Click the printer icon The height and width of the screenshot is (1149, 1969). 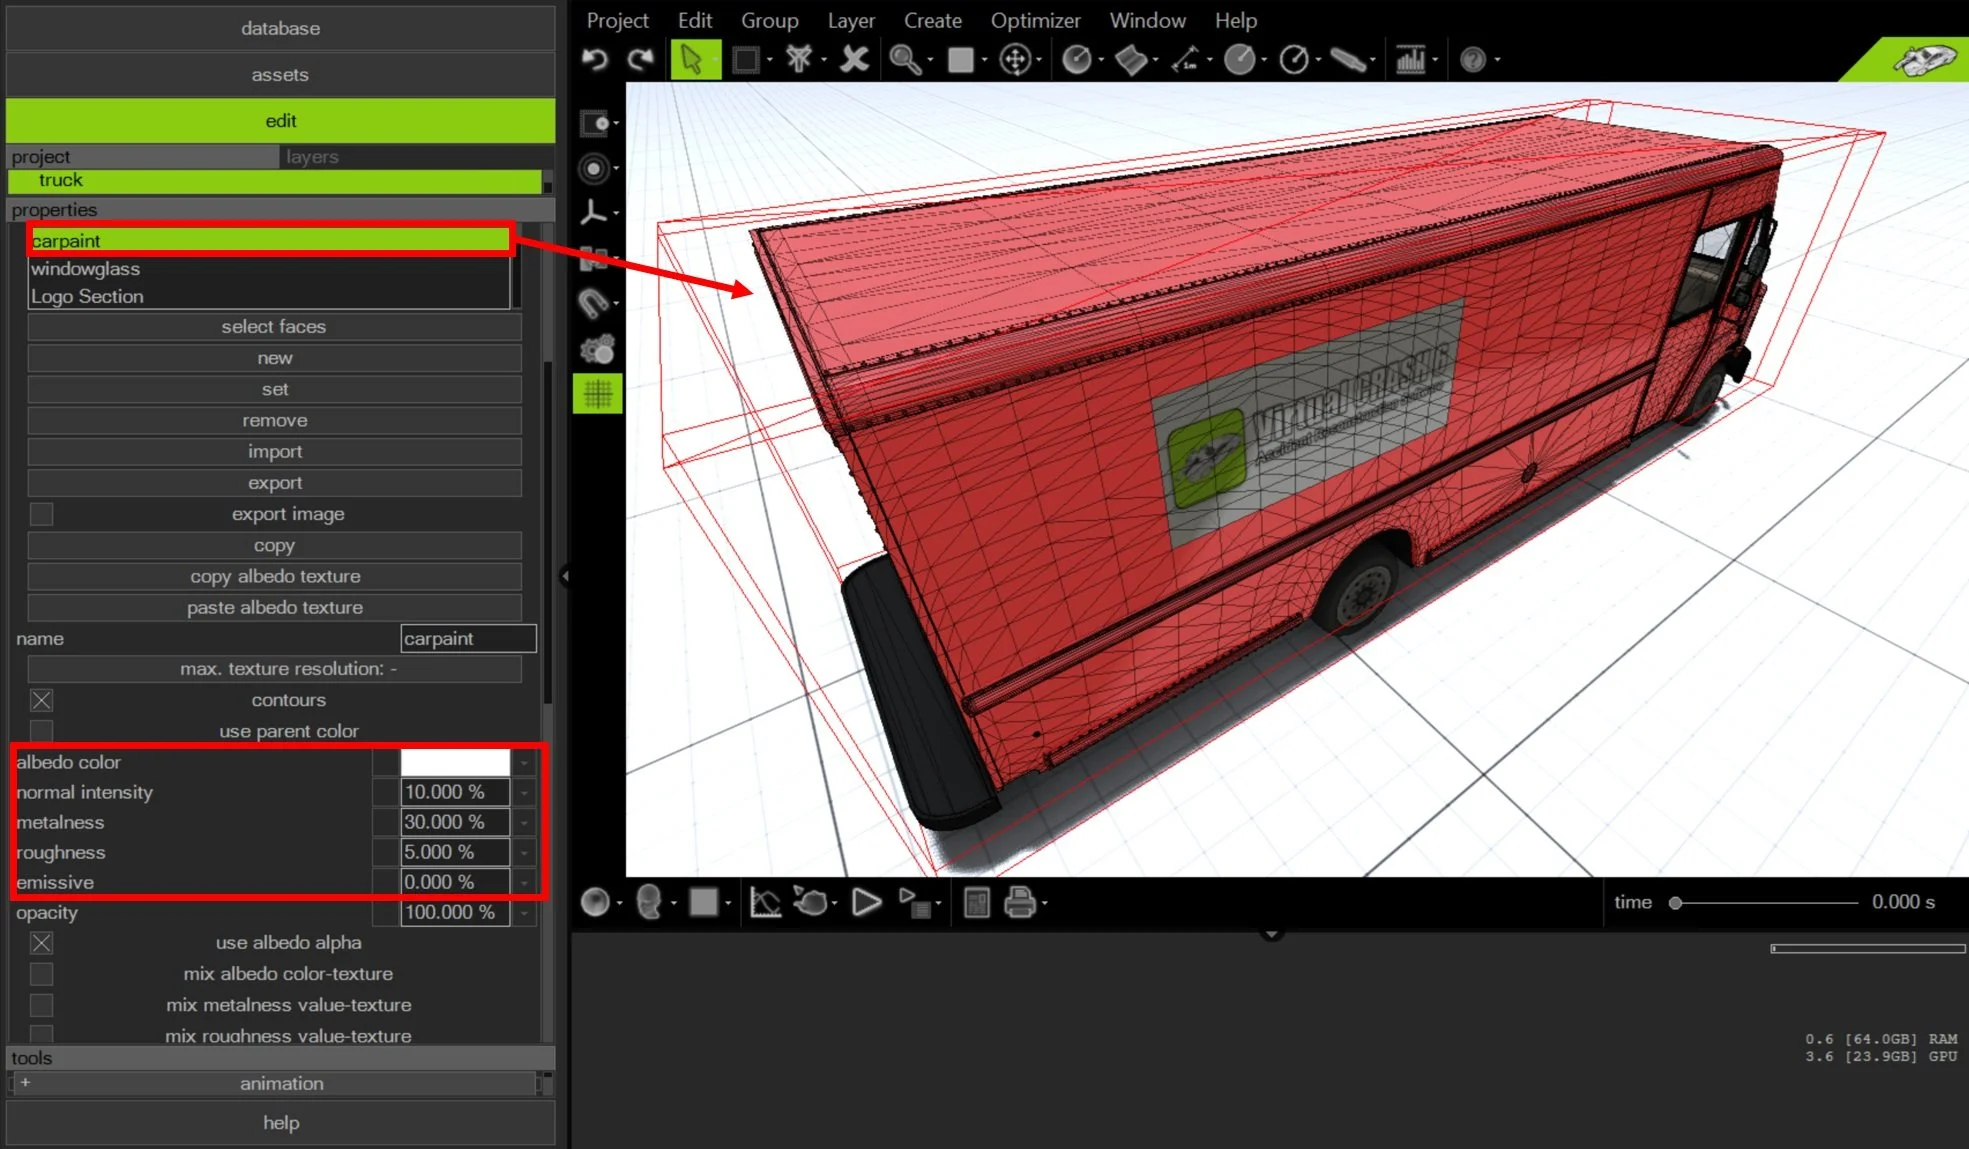click(x=1019, y=903)
